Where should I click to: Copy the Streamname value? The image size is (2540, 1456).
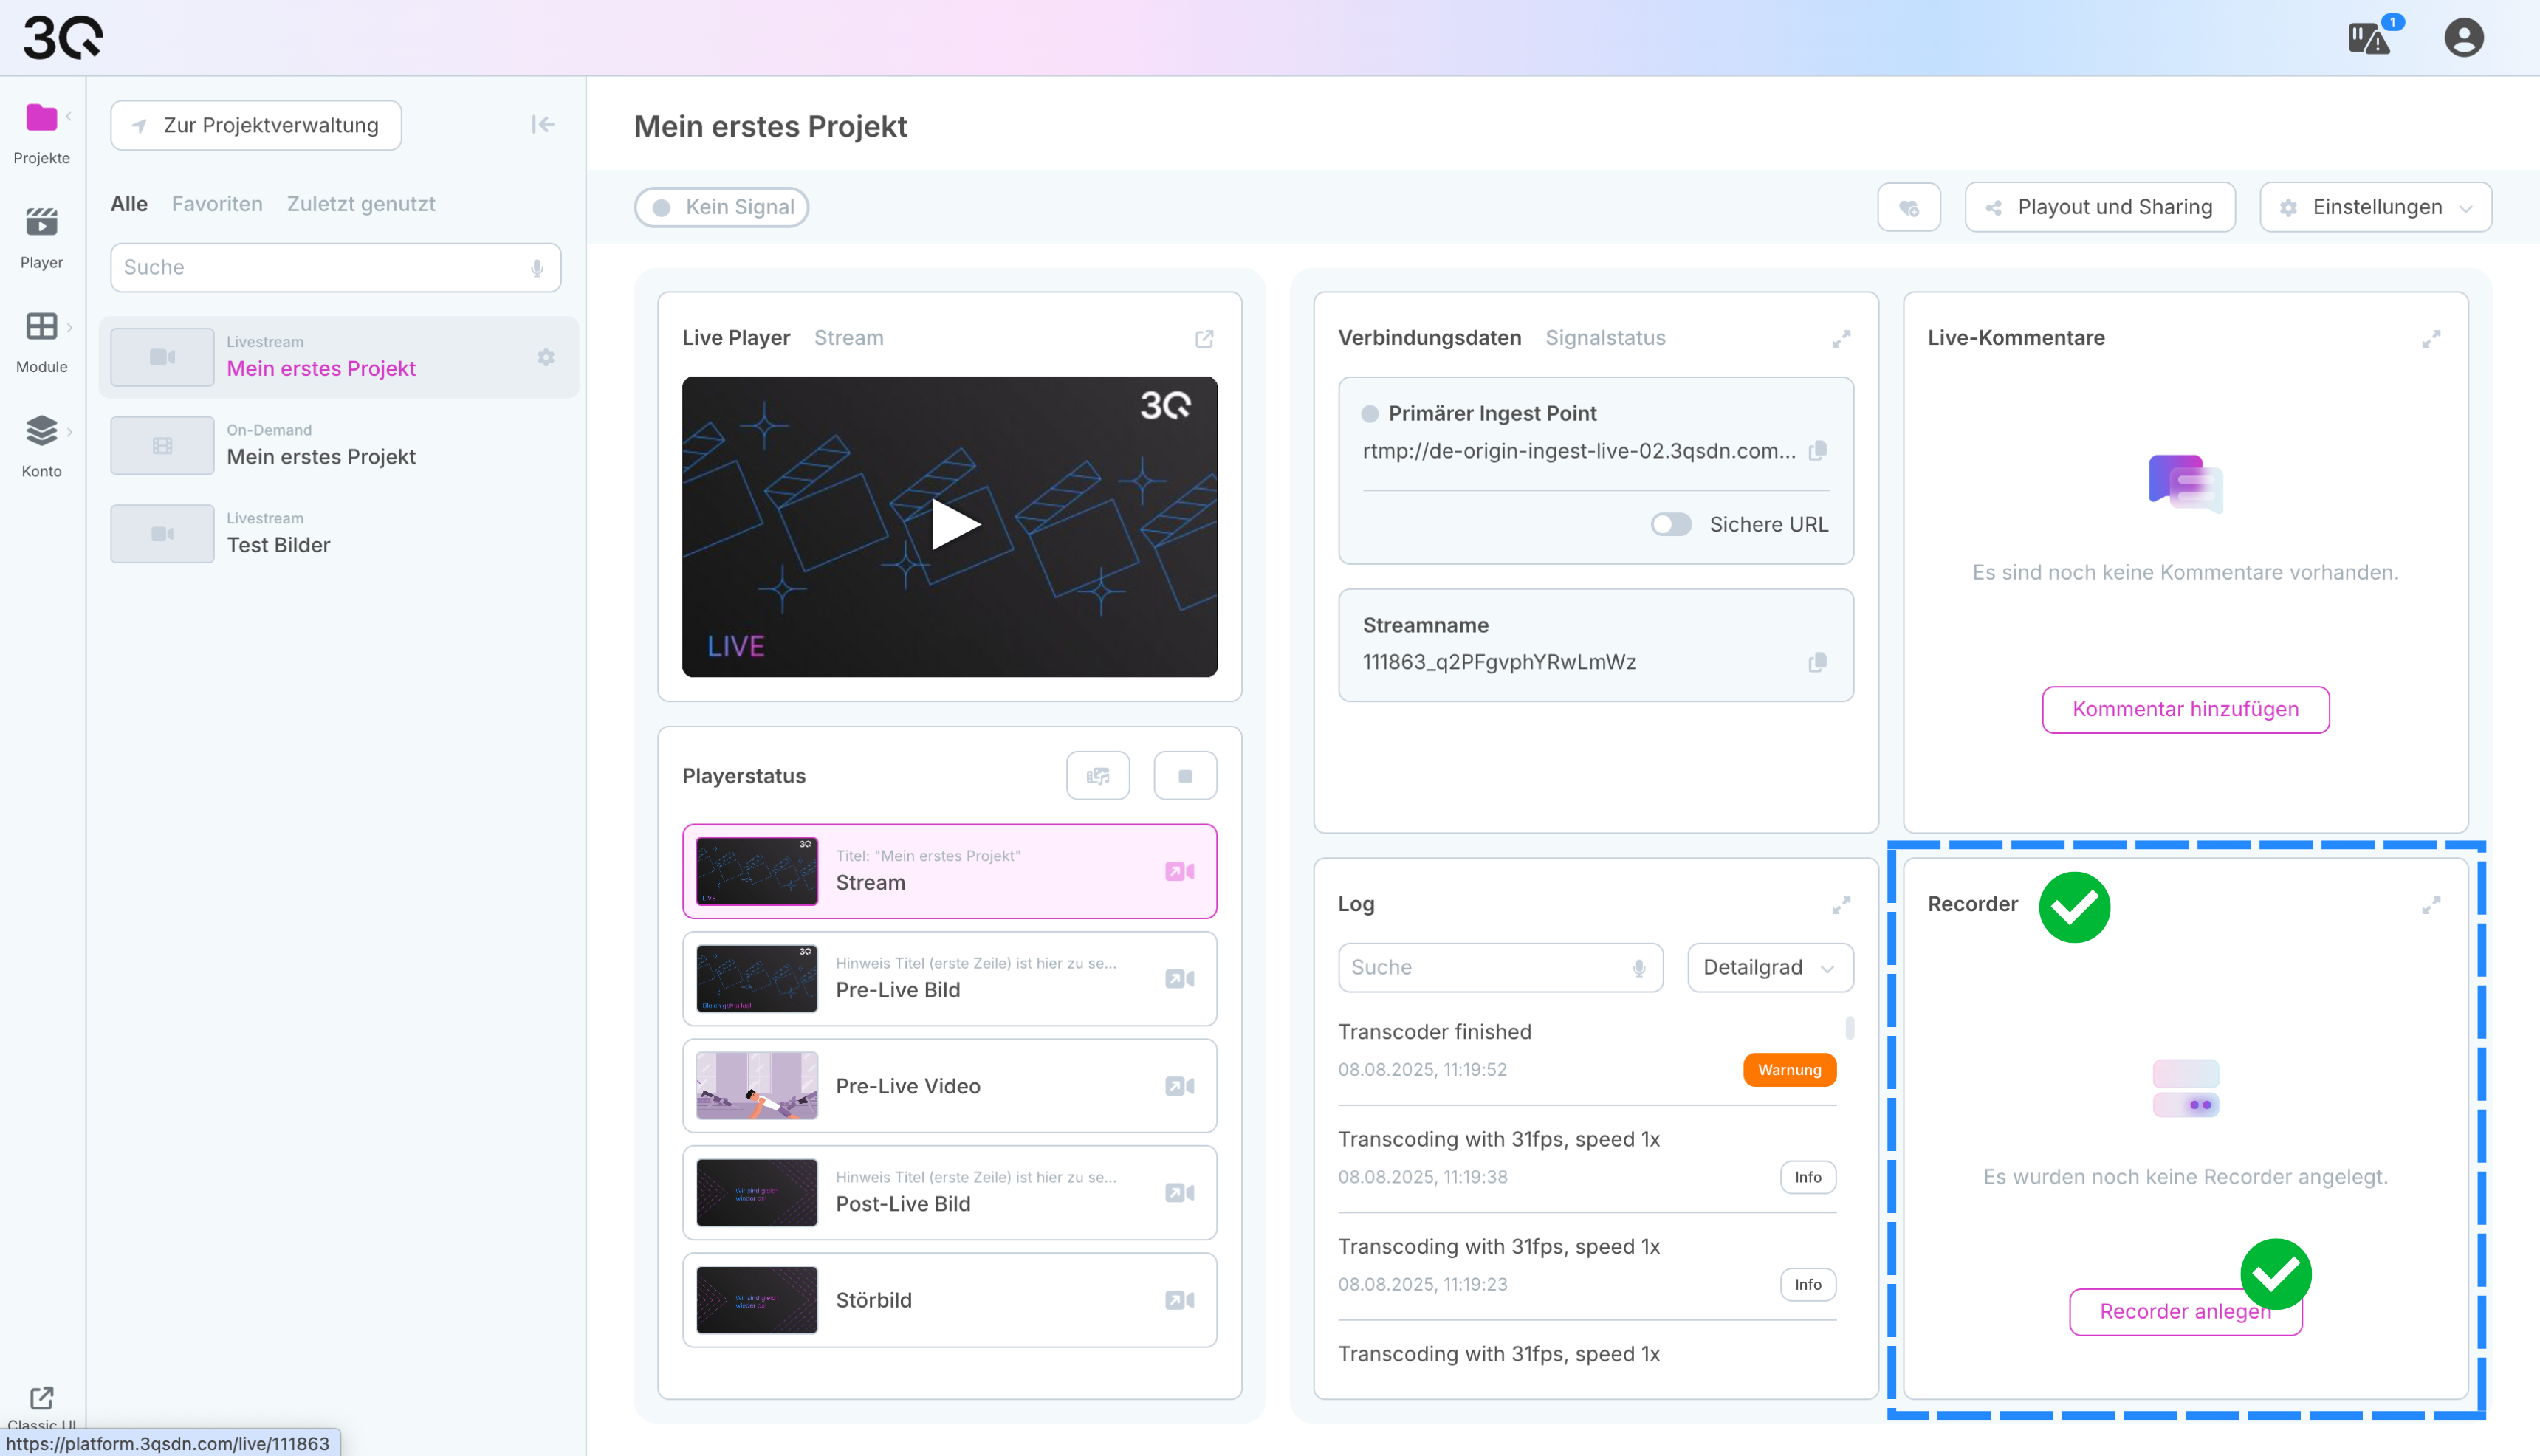point(1817,662)
